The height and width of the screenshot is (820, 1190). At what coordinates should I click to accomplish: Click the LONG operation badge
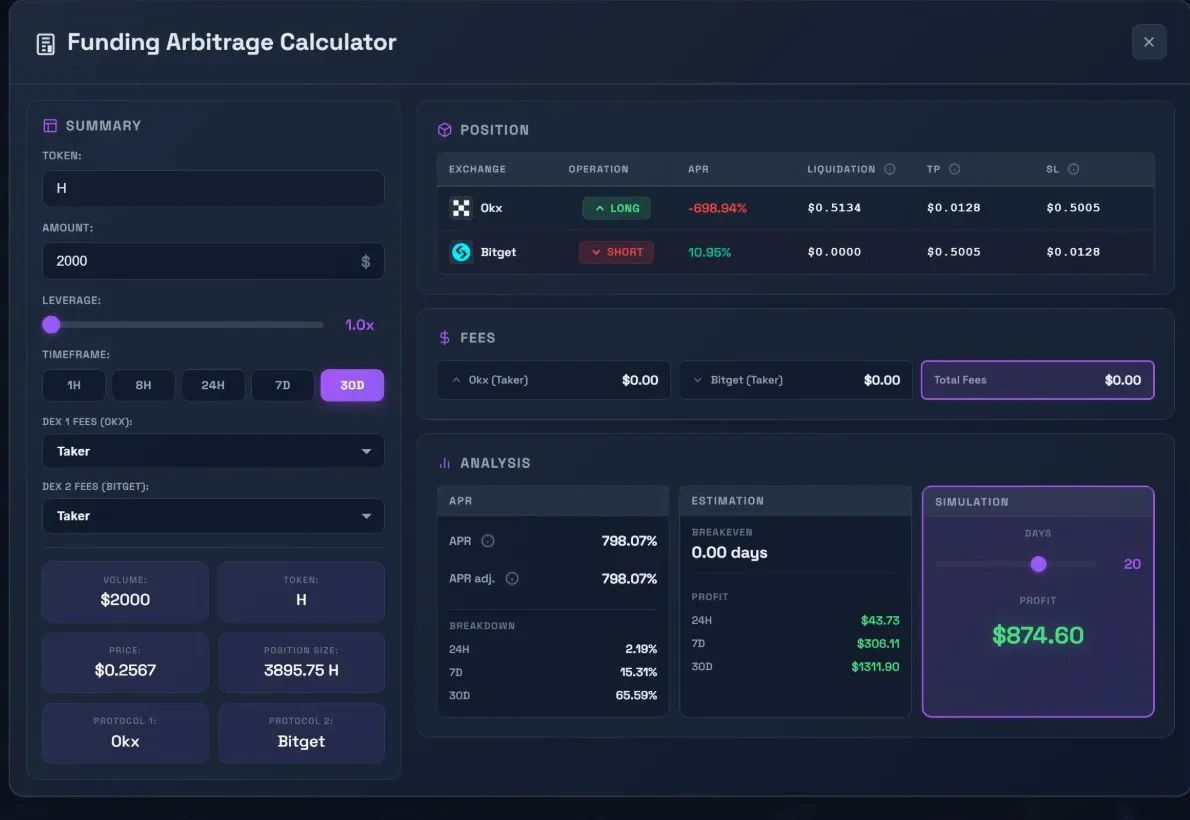(616, 208)
